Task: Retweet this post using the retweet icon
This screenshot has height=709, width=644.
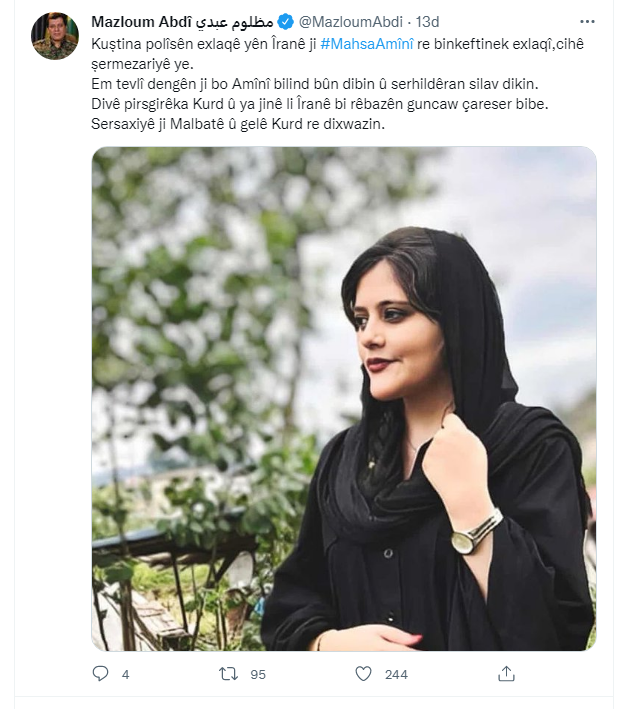Action: 227,674
